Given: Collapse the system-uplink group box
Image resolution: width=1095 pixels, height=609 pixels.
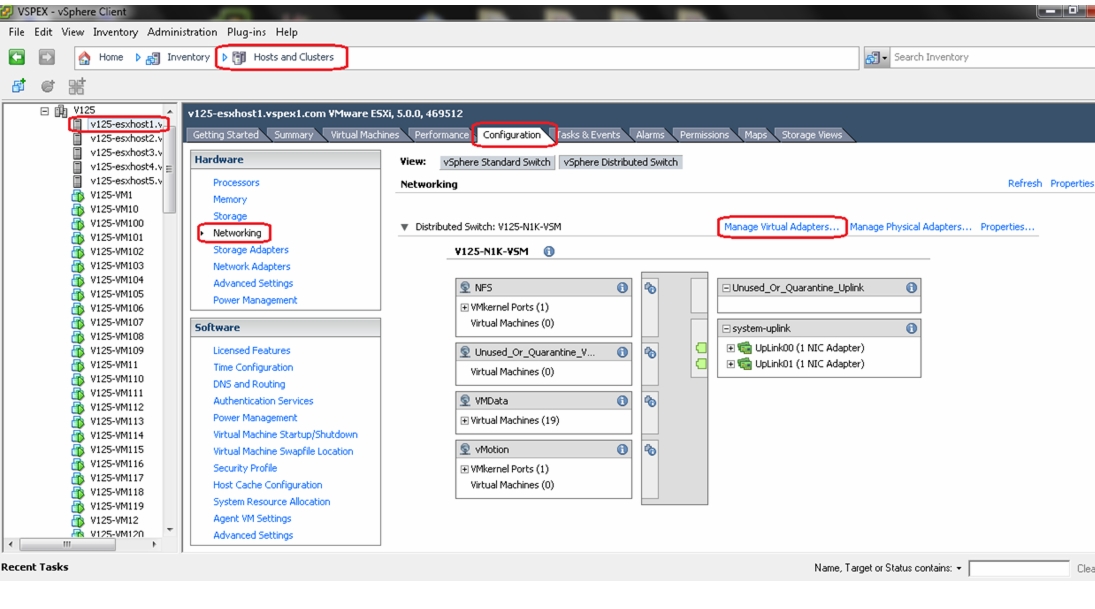Looking at the screenshot, I should click(726, 328).
